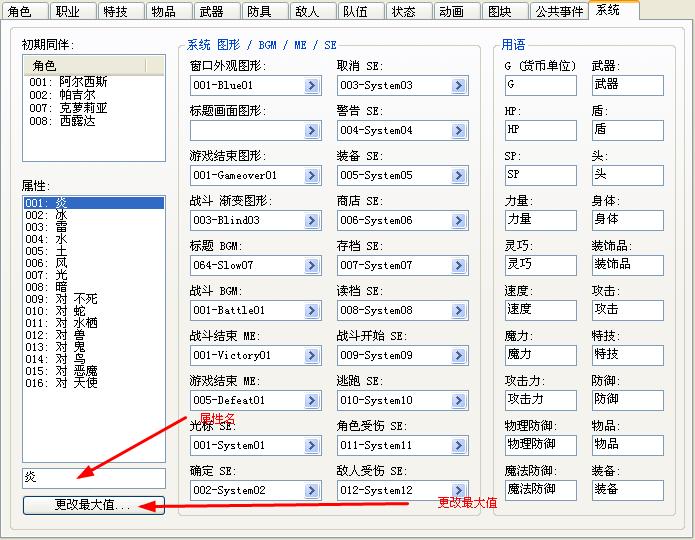The height and width of the screenshot is (540, 695).
Task: Change 读档 SE 008-System08 via arrow
Action: (459, 310)
